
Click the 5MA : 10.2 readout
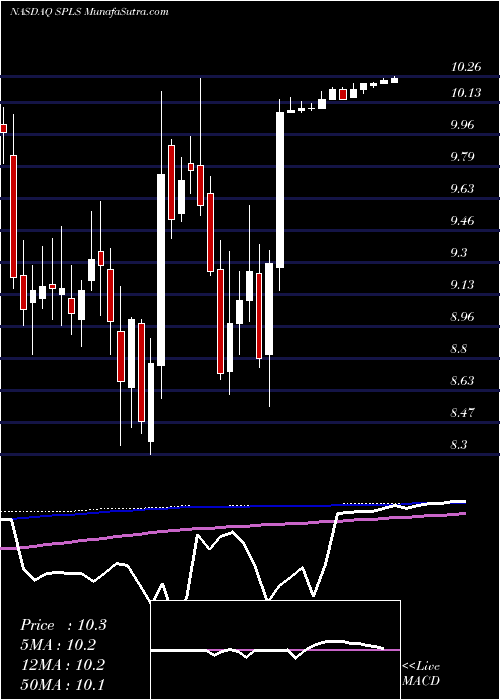click(x=58, y=645)
